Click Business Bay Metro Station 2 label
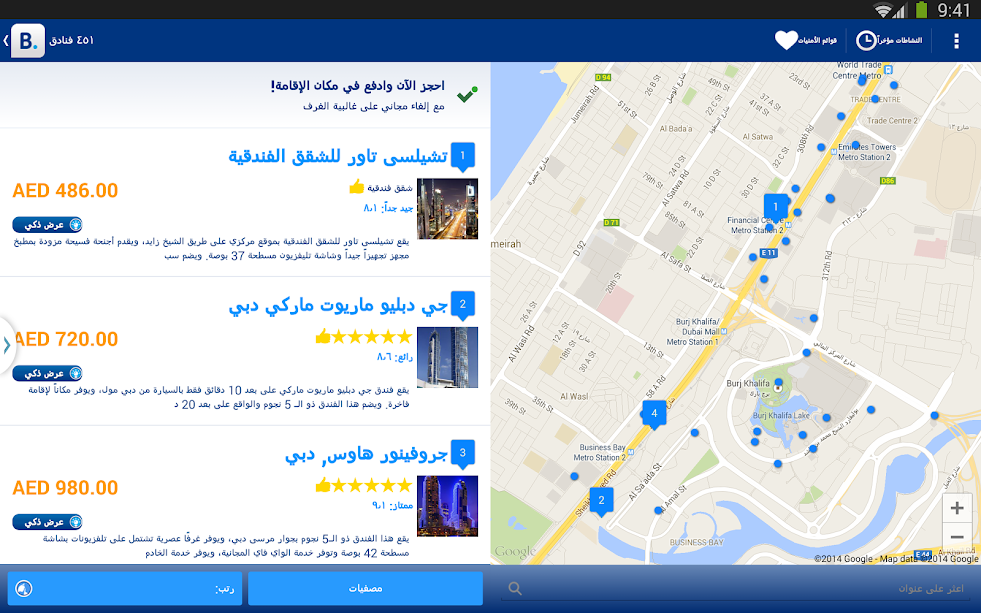981x613 pixels. coord(601,452)
